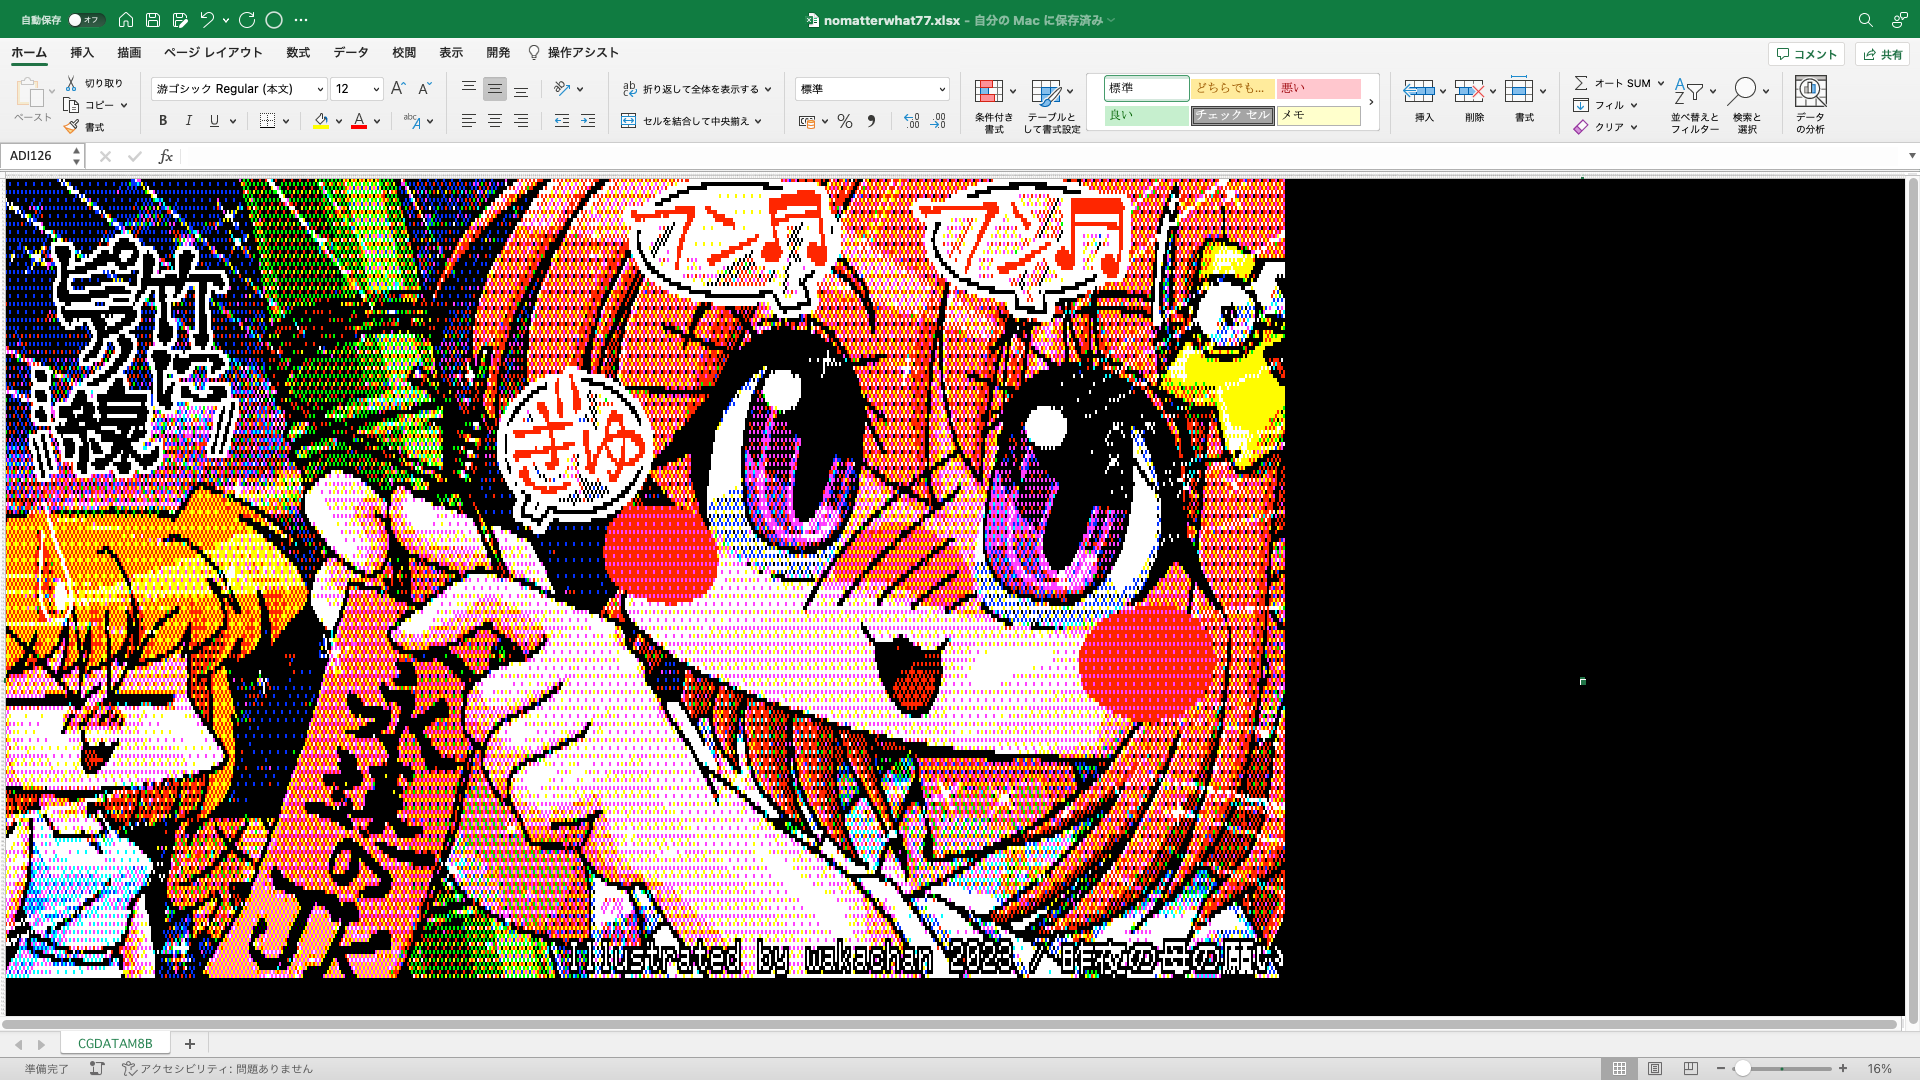
Task: Undo the last action
Action: [207, 19]
